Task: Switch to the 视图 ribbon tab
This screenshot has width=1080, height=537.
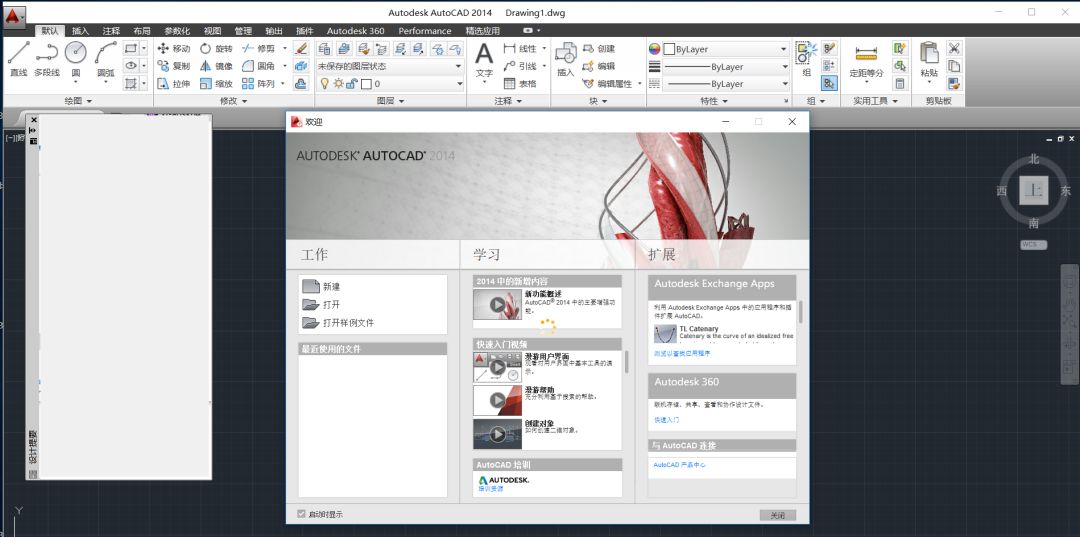Action: 212,31
